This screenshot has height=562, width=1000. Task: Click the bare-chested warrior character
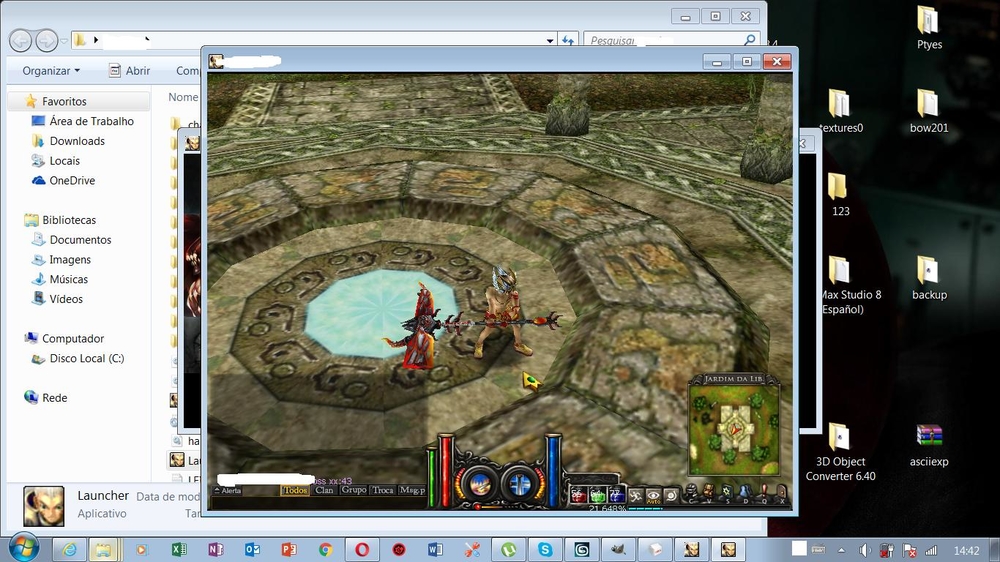[503, 313]
